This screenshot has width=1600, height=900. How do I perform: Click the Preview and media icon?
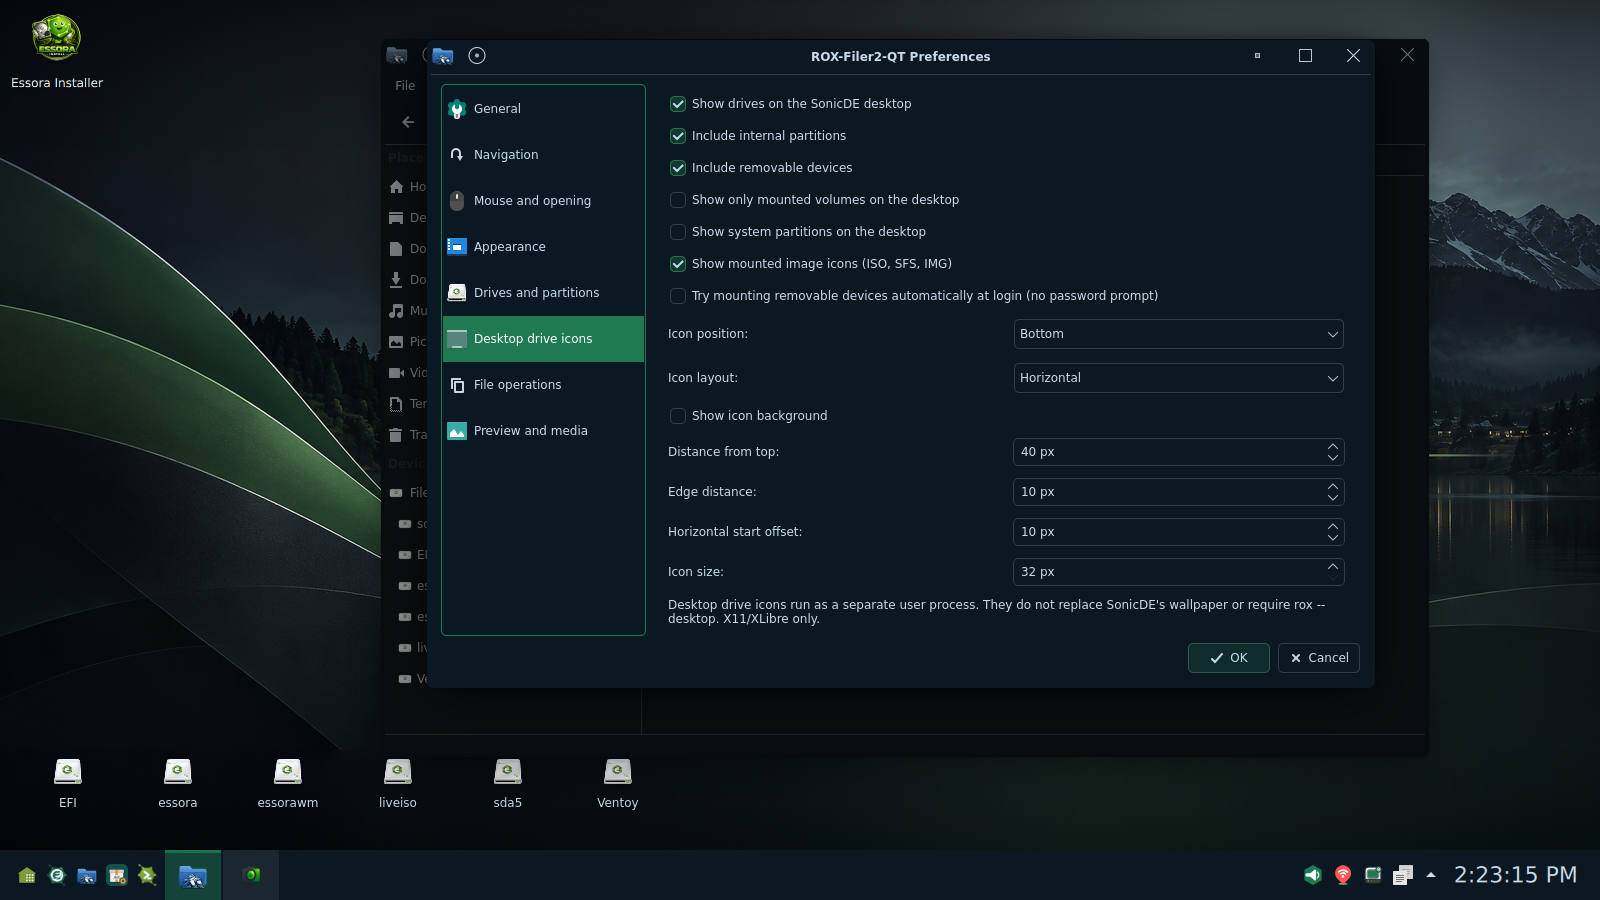(x=457, y=431)
